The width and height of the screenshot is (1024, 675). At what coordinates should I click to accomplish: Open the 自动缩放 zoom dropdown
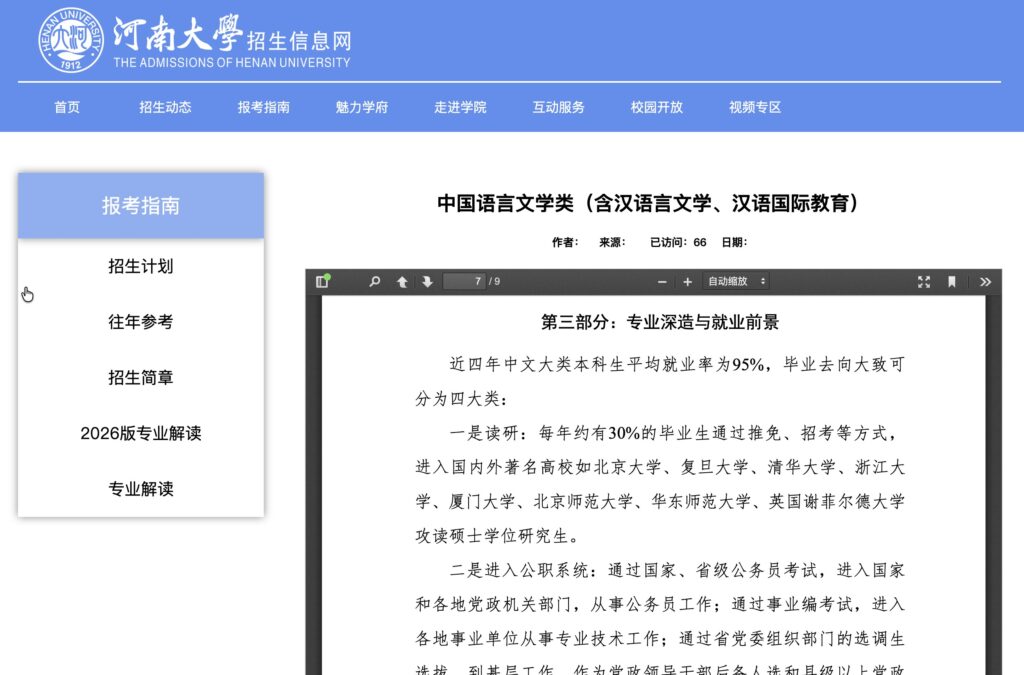(736, 281)
